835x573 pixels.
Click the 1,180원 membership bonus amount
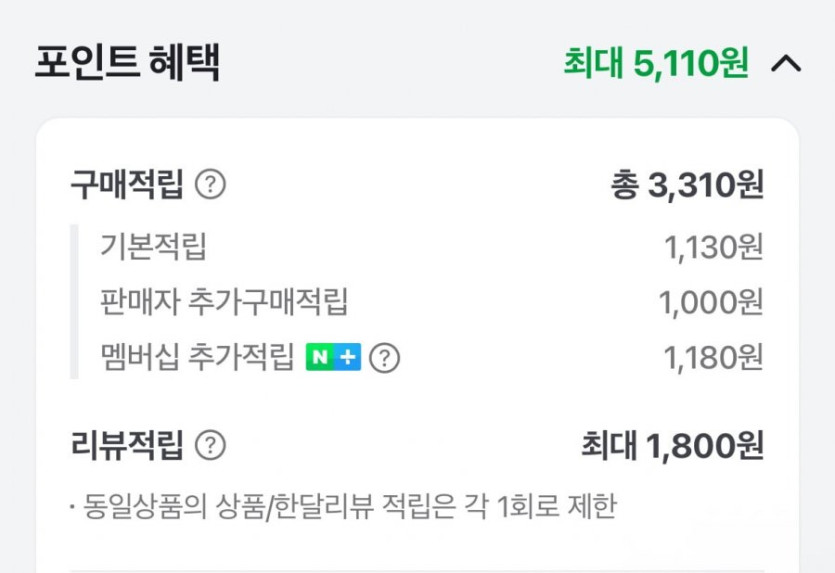coord(713,357)
